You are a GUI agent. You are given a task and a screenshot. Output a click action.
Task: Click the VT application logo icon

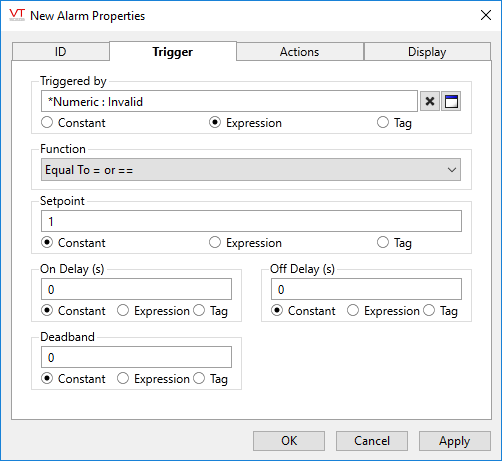point(17,15)
